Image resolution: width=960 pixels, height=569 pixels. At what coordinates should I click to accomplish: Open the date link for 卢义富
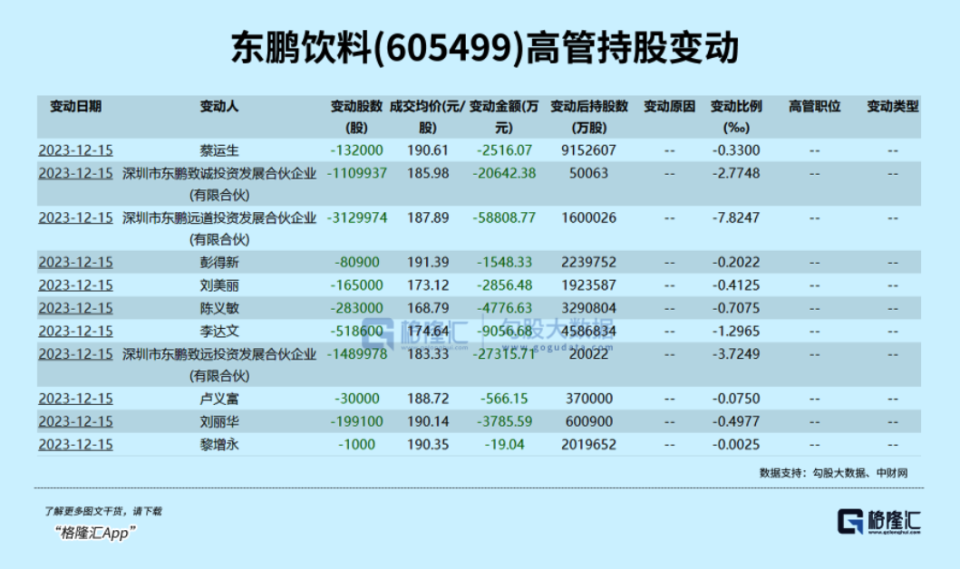pyautogui.click(x=75, y=399)
